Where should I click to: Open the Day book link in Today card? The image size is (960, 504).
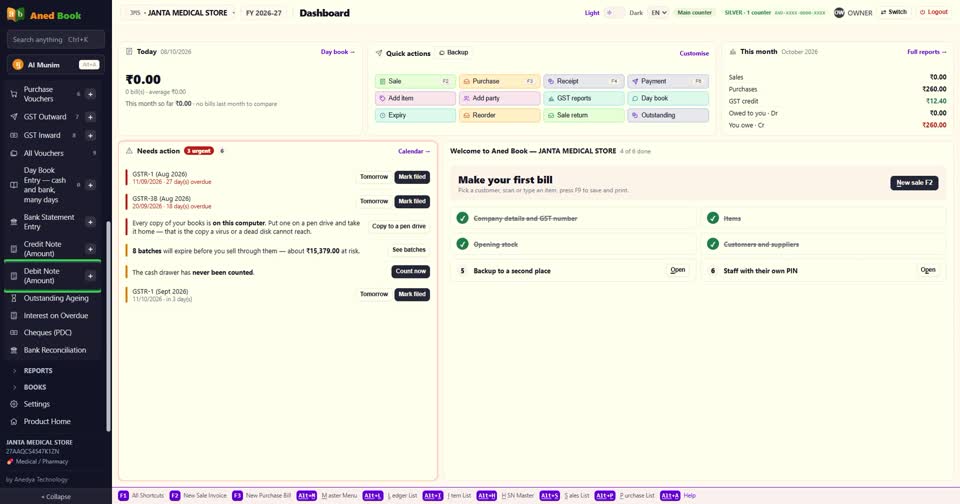coord(337,52)
